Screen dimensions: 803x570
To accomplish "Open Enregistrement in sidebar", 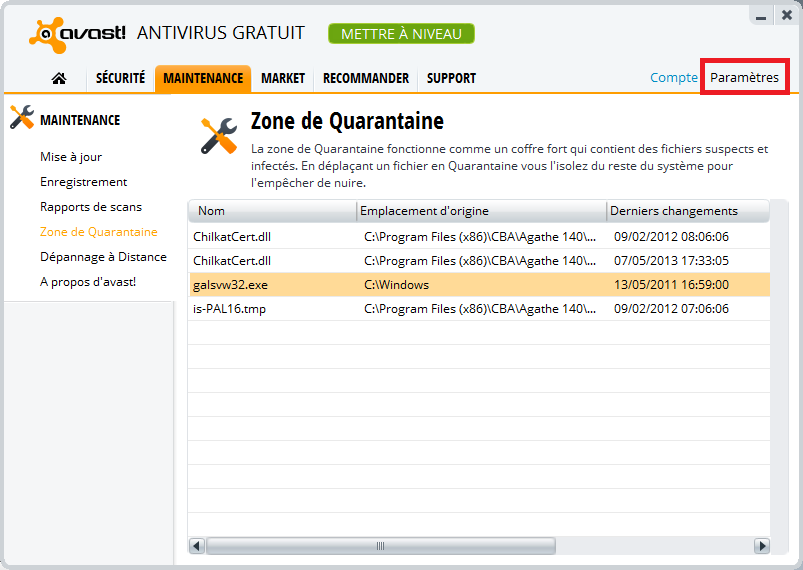I will click(x=83, y=182).
